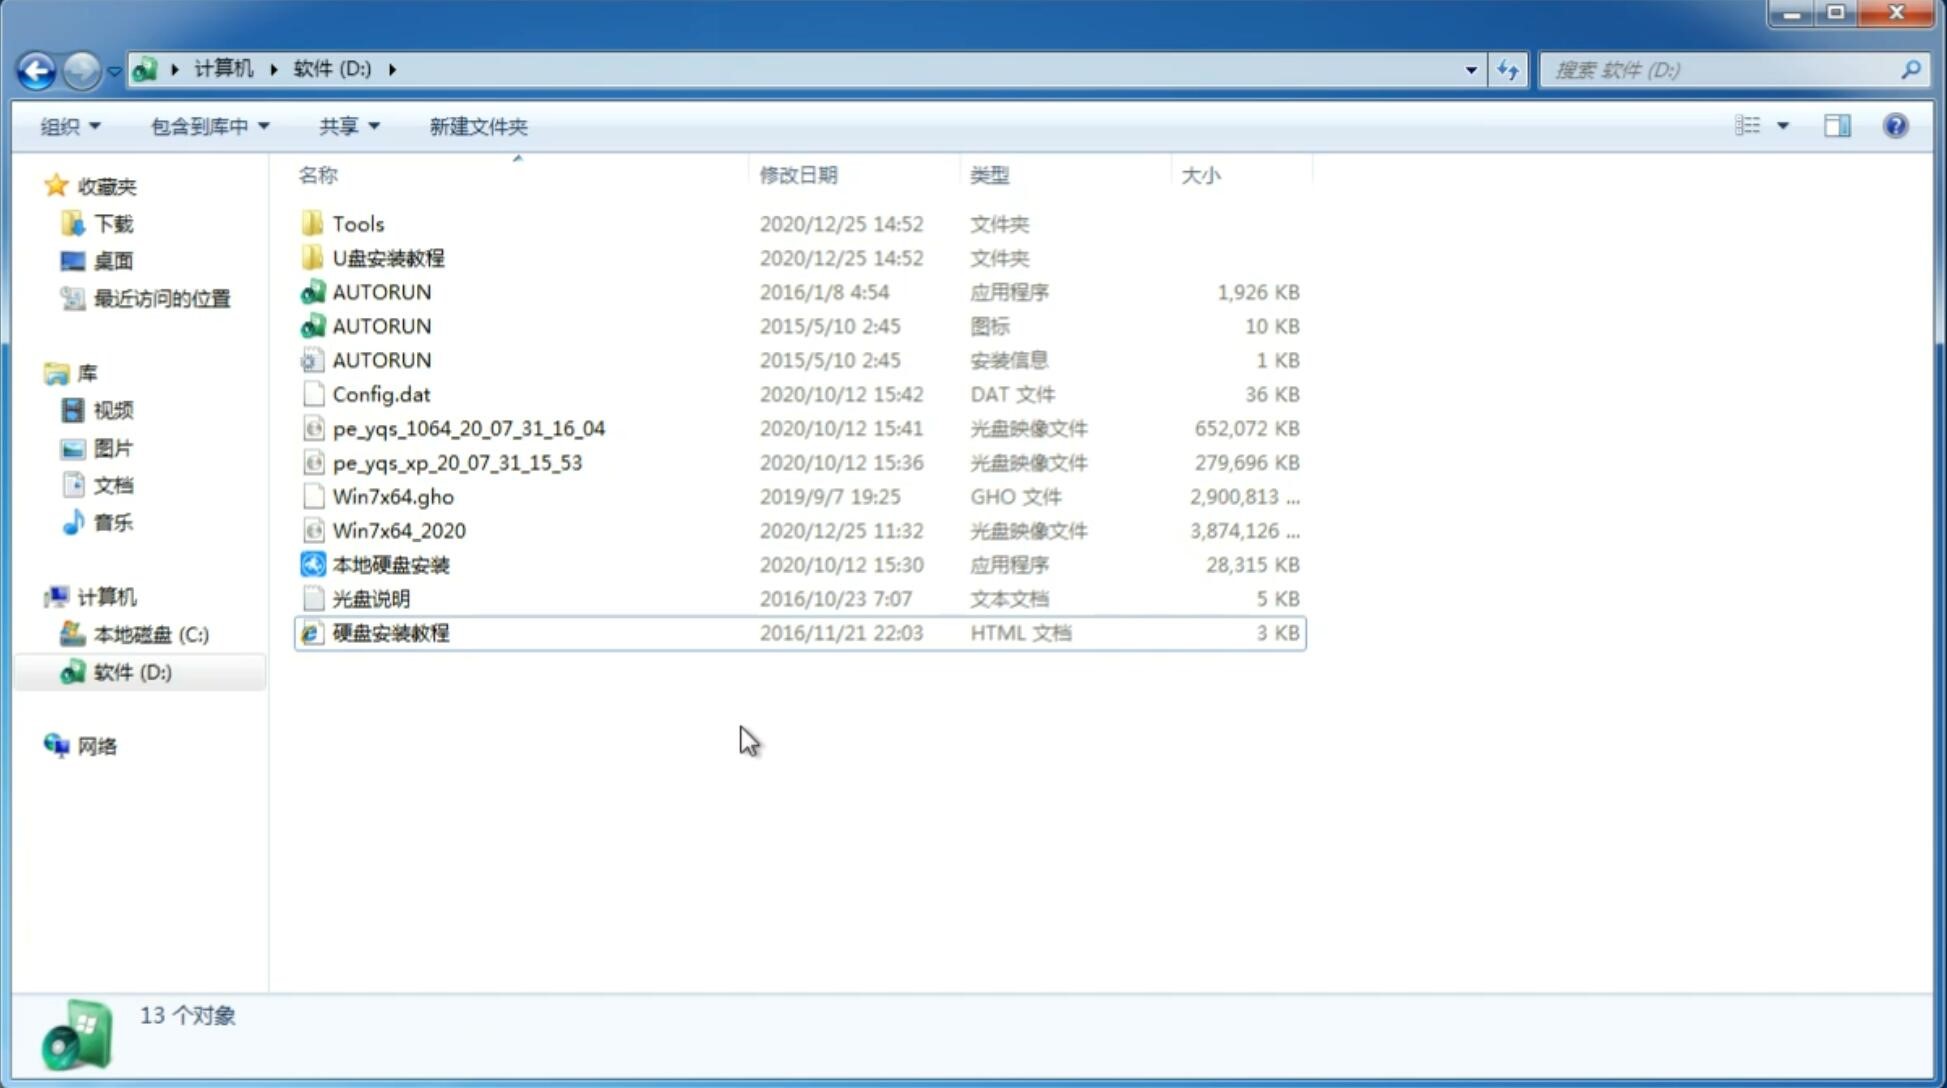Screen dimensions: 1947x1088
Task: Open Win7x64_2020 disc image file
Action: (x=398, y=529)
